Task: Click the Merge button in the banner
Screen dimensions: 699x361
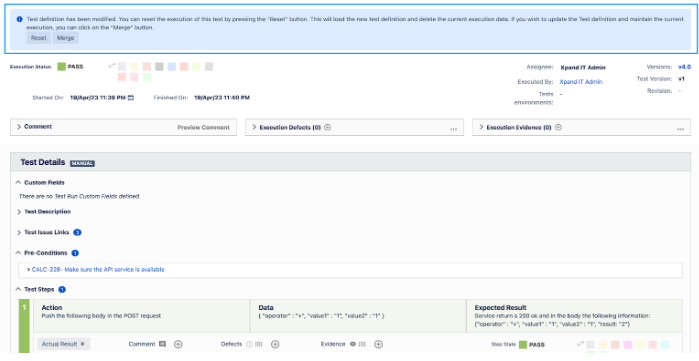Action: [x=66, y=38]
